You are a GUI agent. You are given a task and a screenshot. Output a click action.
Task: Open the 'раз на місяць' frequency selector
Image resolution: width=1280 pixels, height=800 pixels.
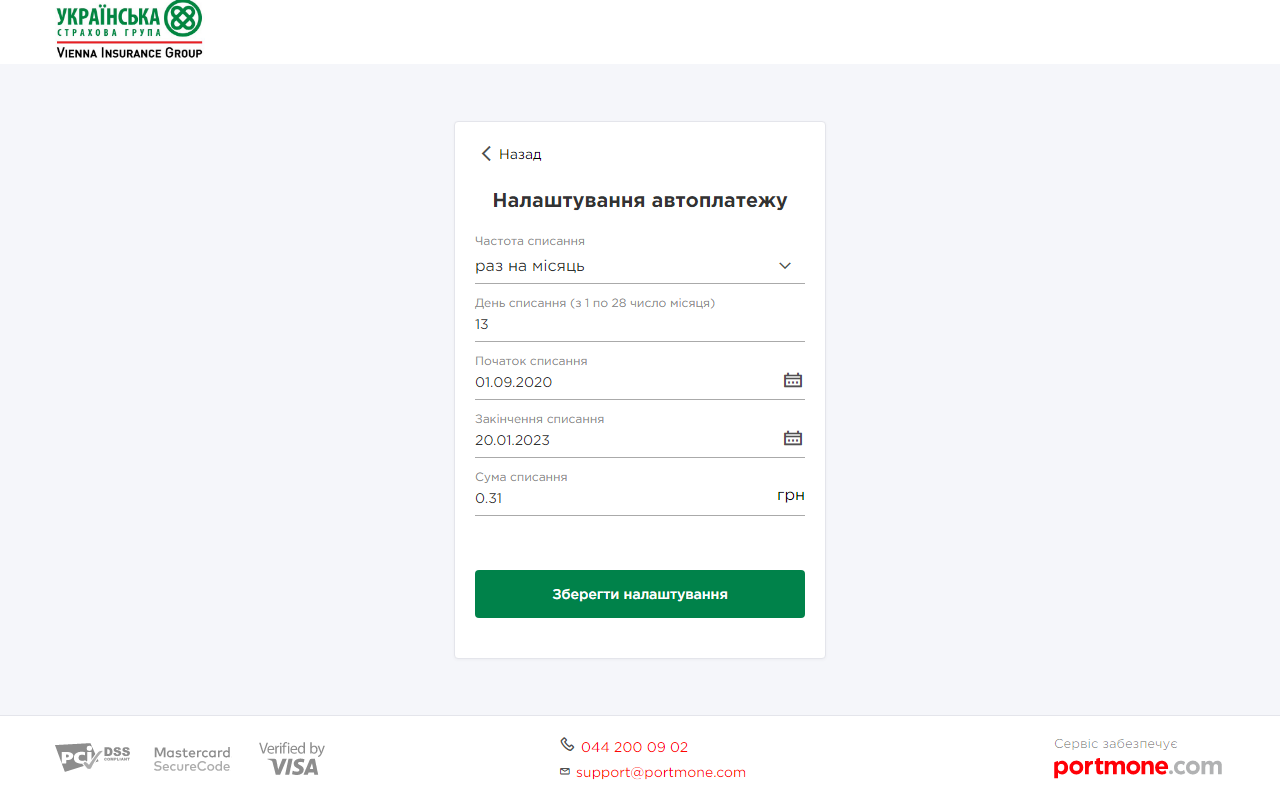(620, 266)
